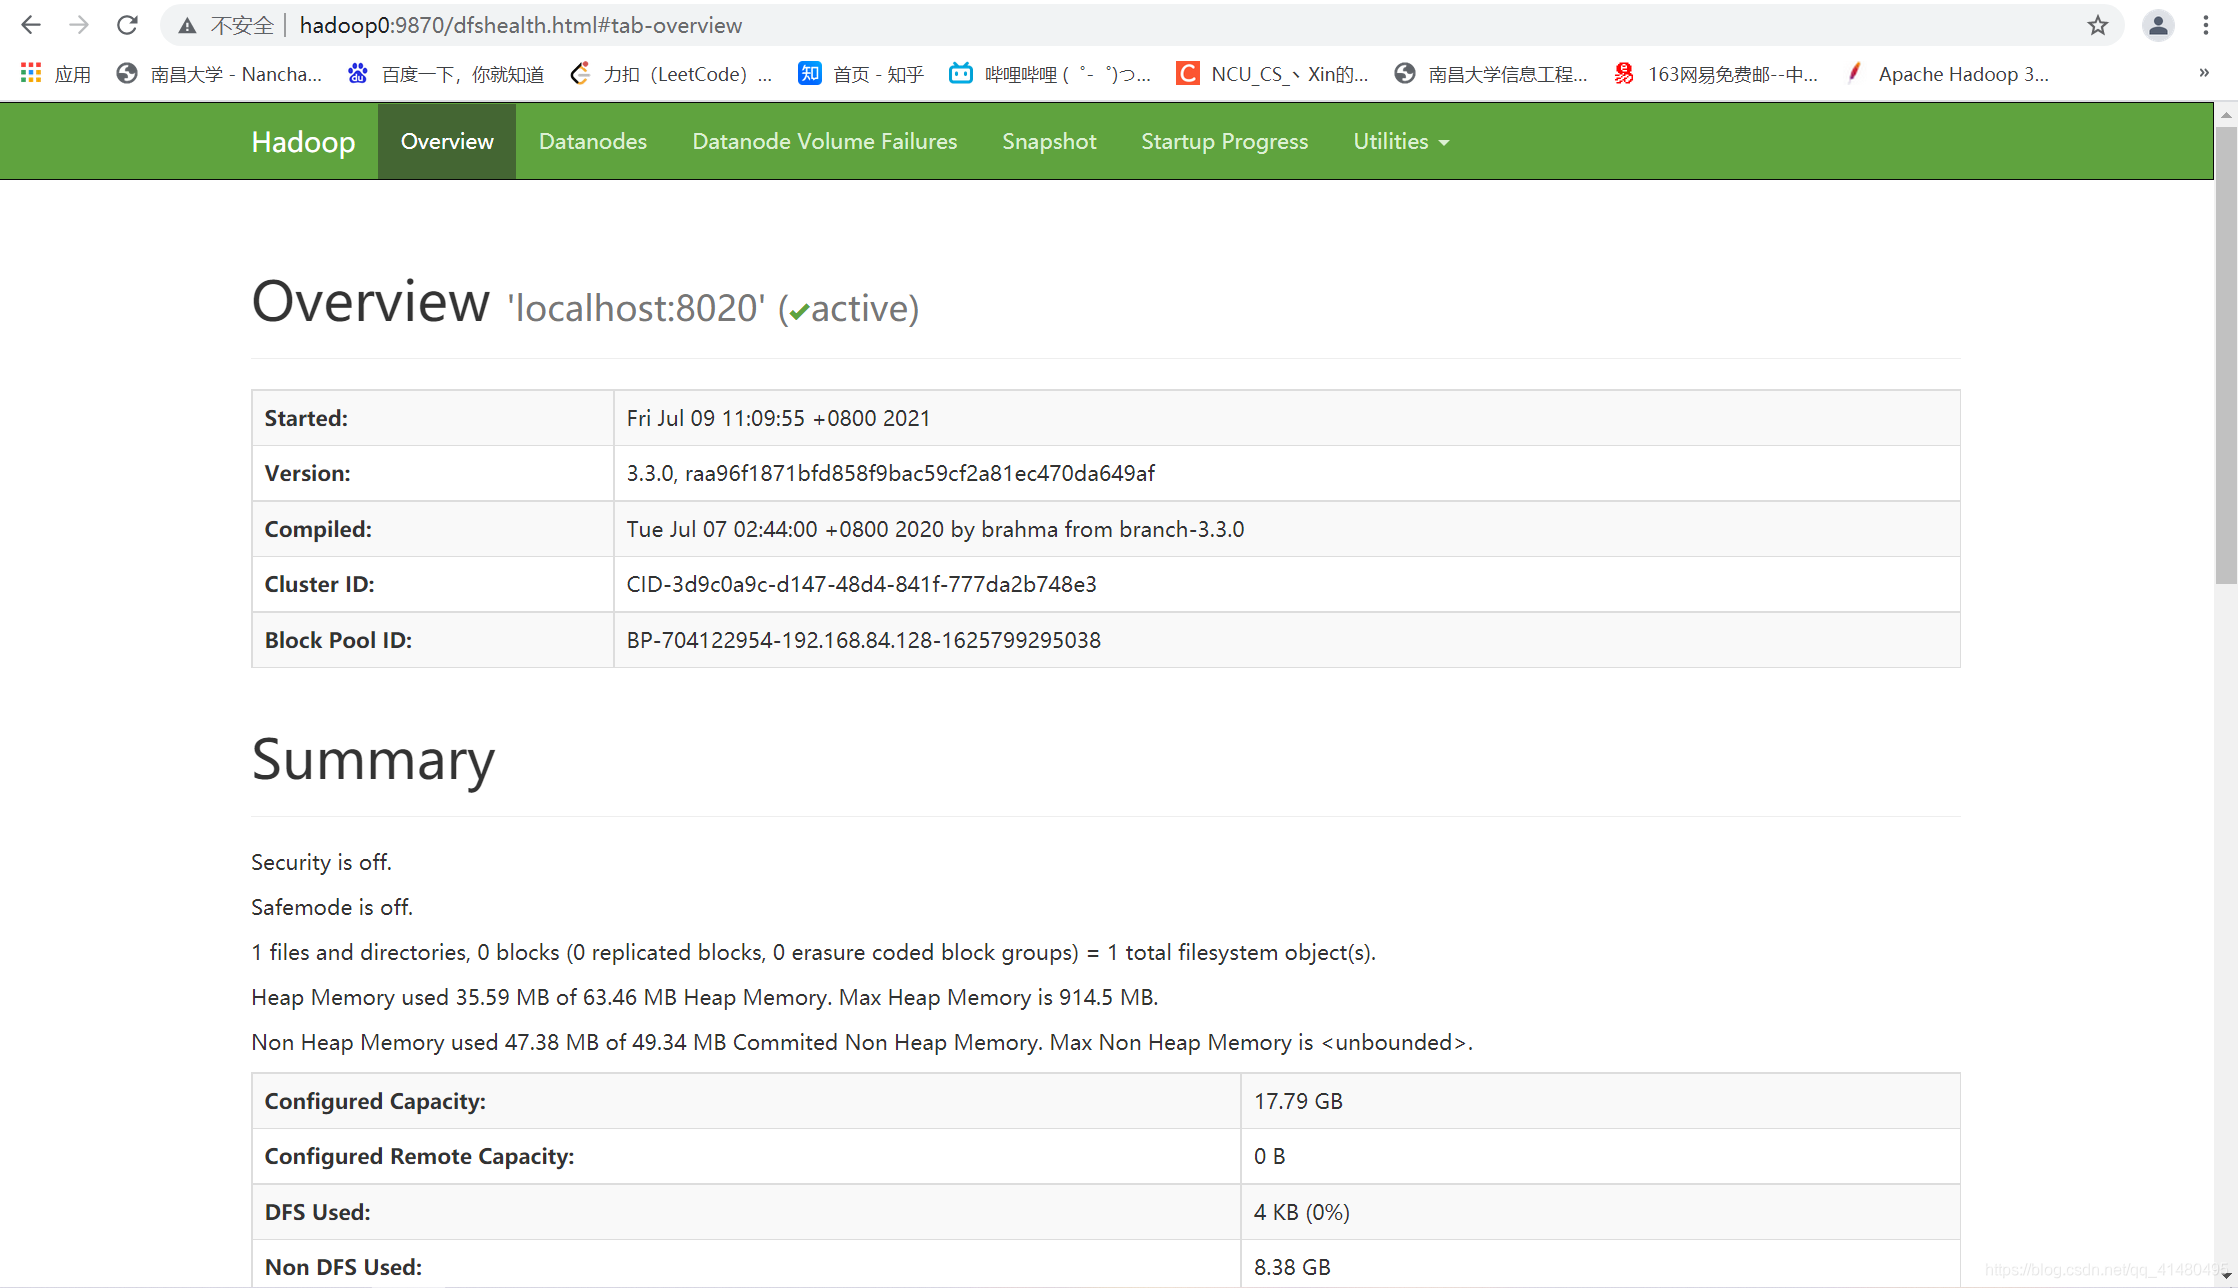The image size is (2238, 1288).
Task: Open the user profile avatar icon
Action: [x=2158, y=26]
